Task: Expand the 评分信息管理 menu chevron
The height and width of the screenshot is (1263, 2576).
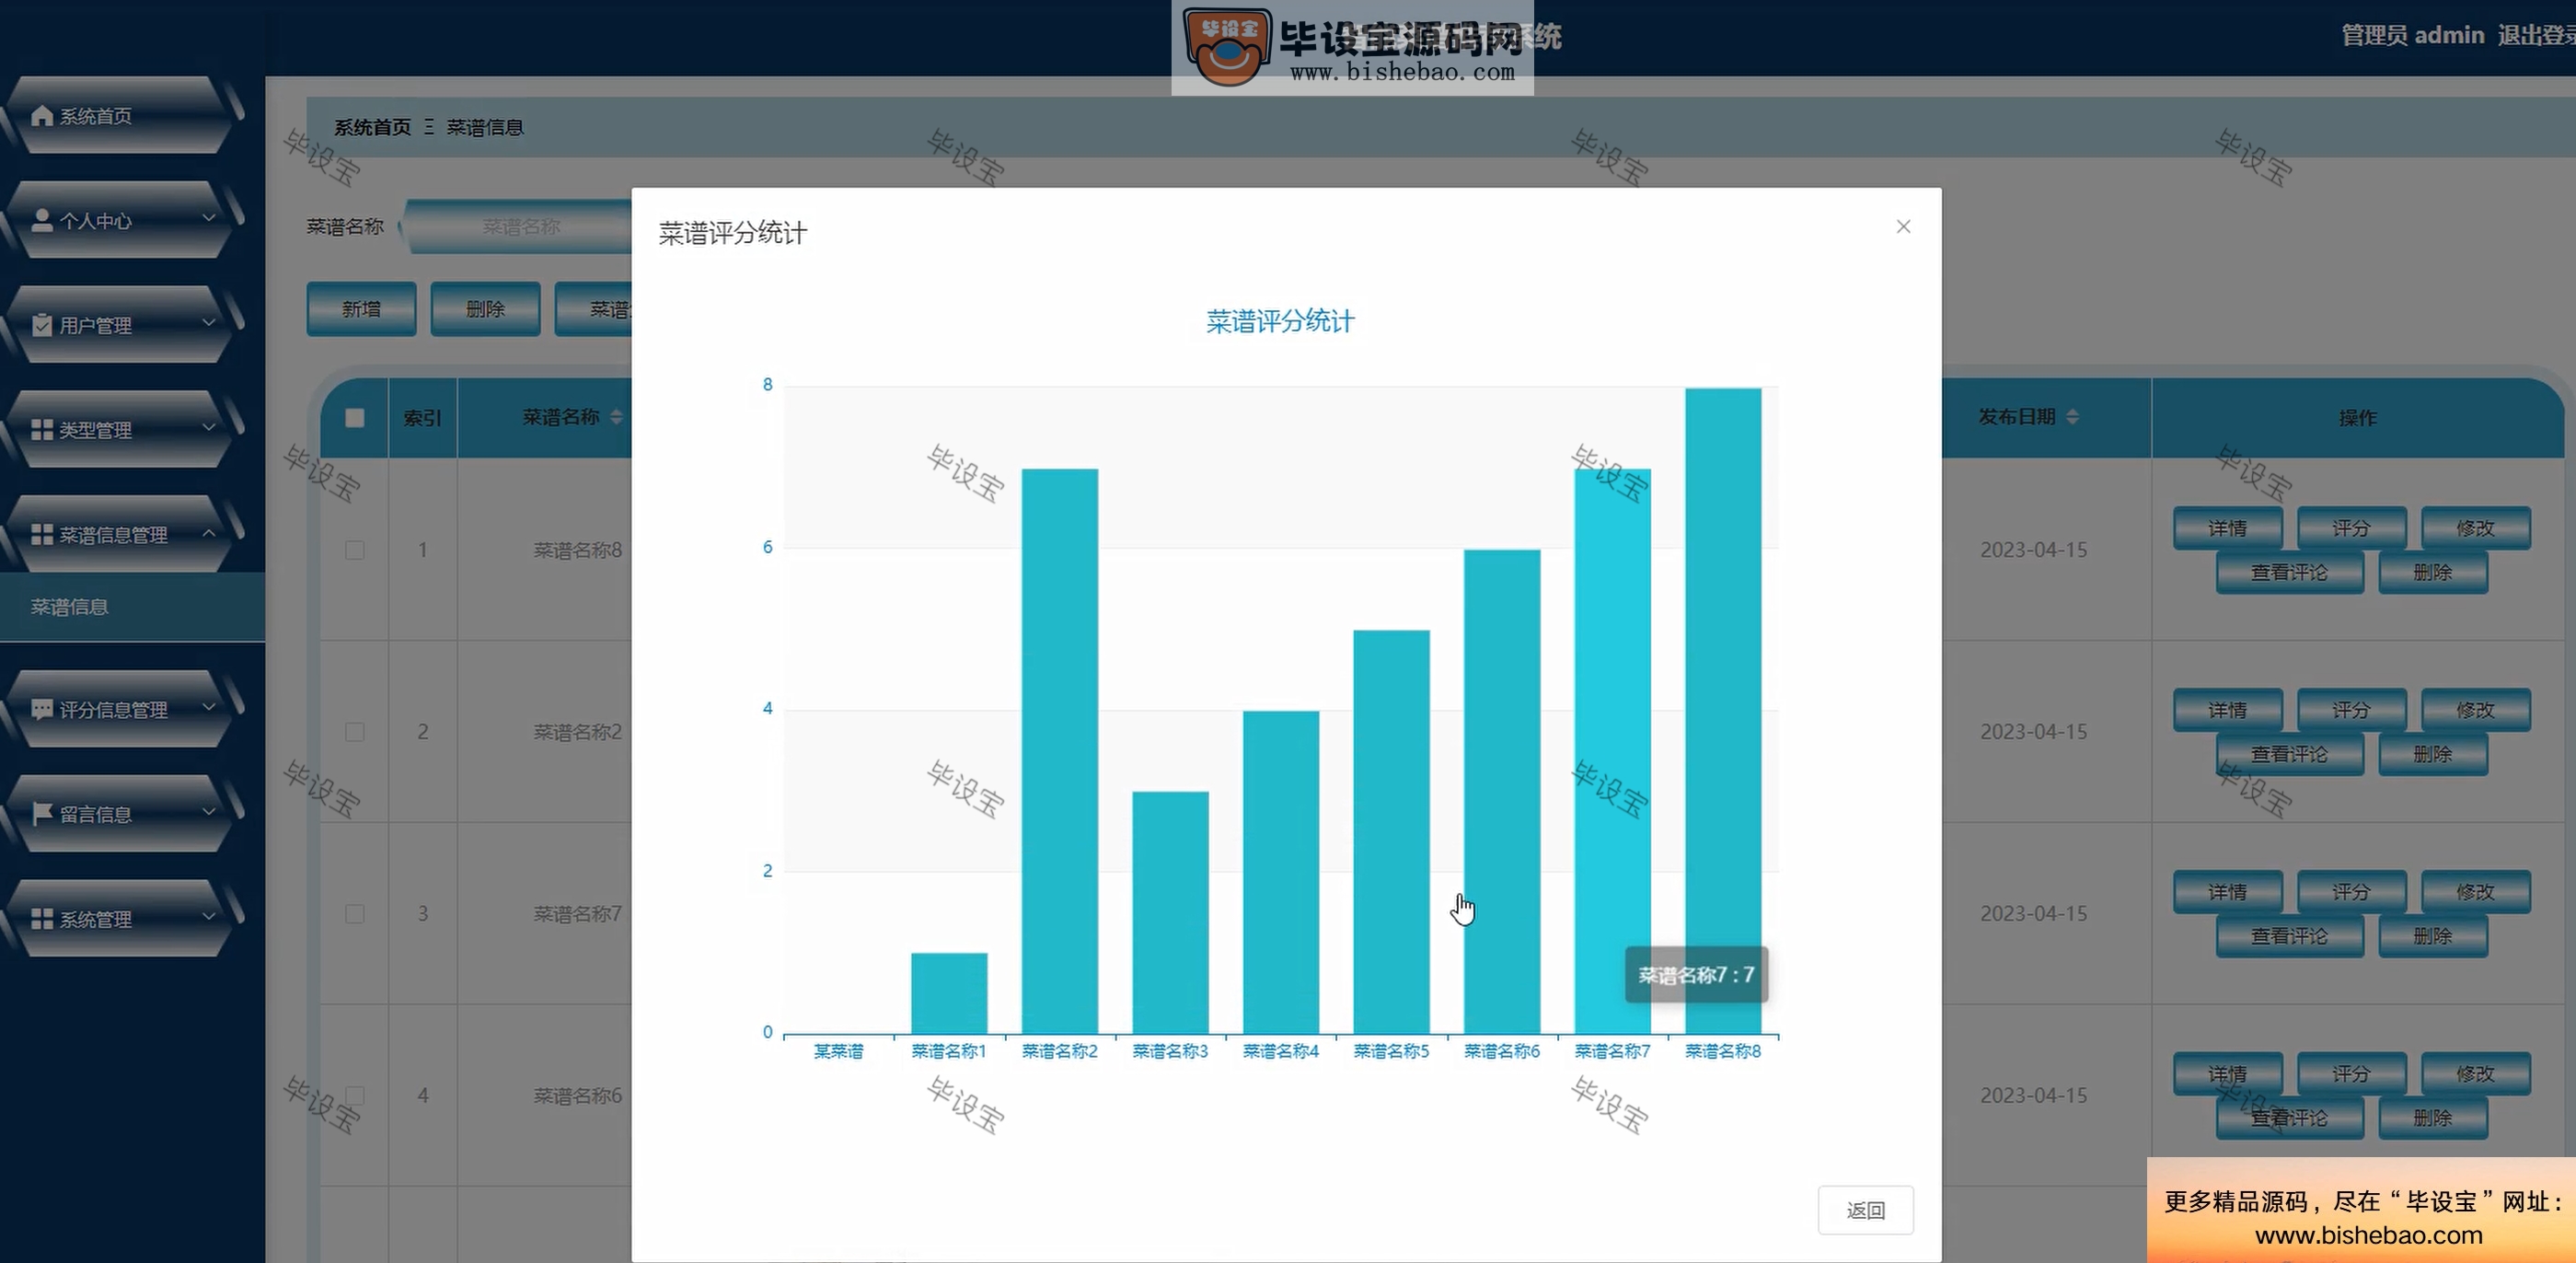Action: 209,707
